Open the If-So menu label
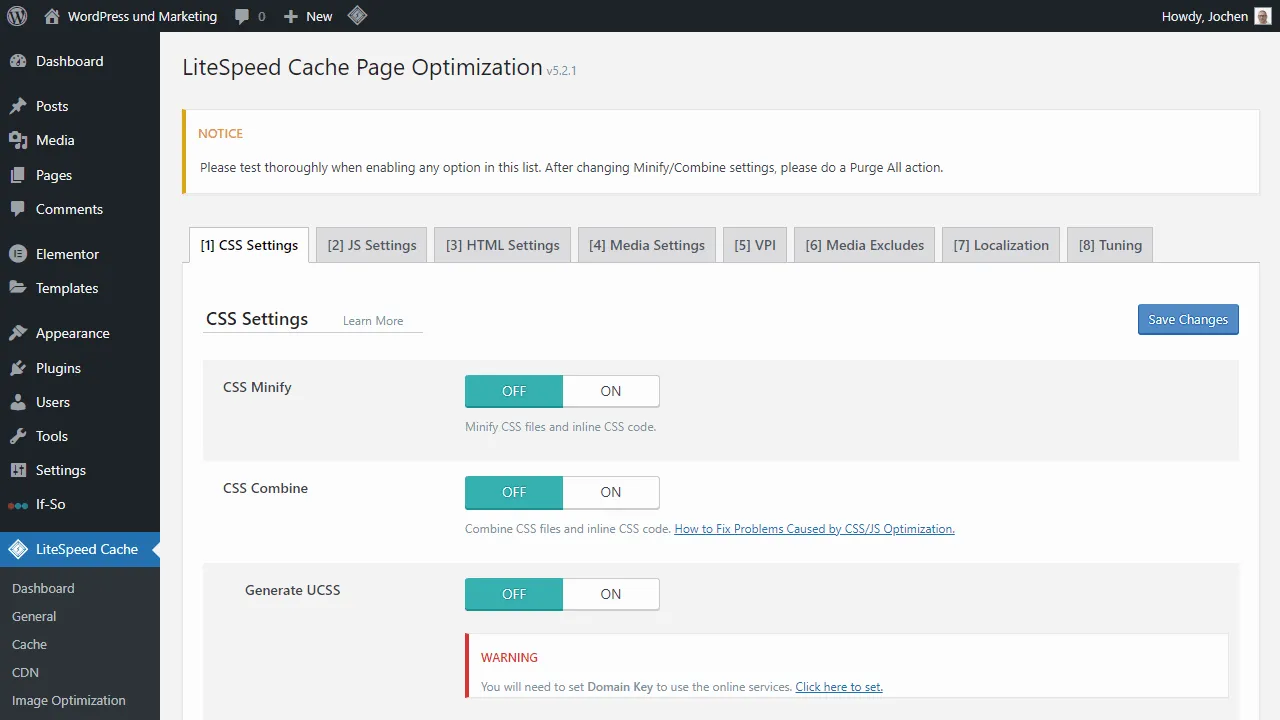This screenshot has height=720, width=1280. [51, 504]
